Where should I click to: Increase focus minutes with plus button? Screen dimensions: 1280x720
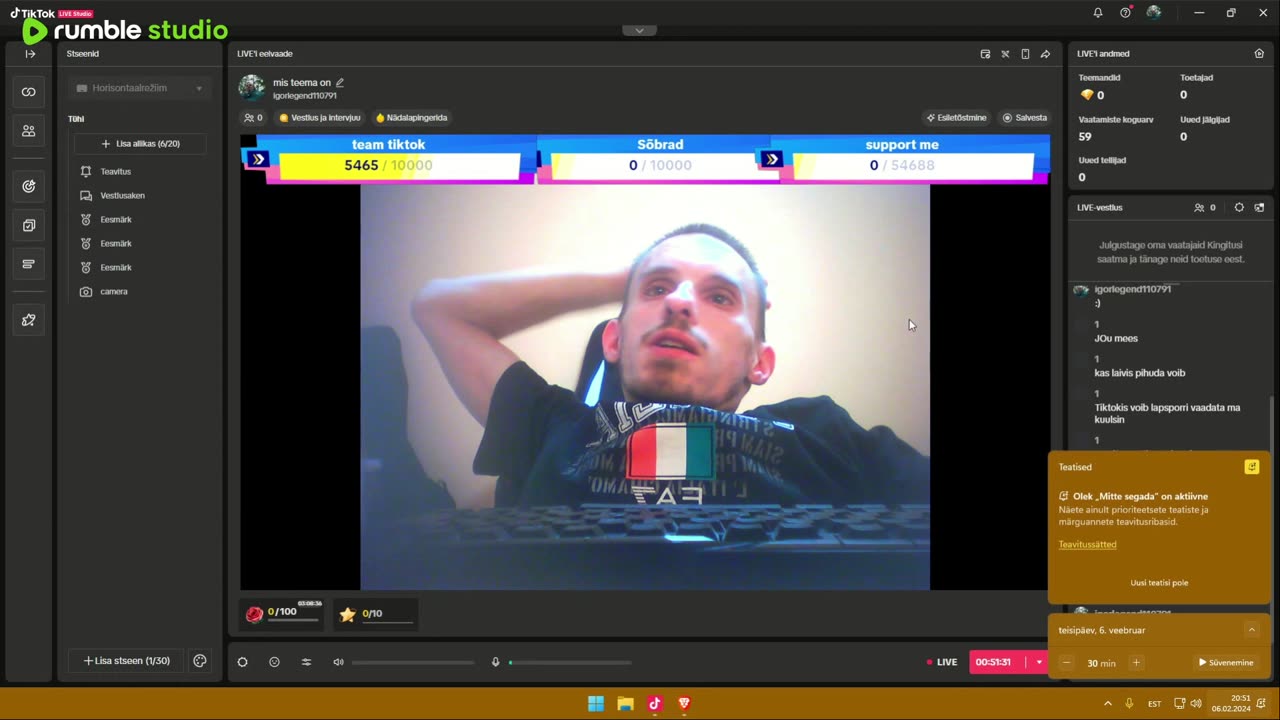click(1135, 663)
